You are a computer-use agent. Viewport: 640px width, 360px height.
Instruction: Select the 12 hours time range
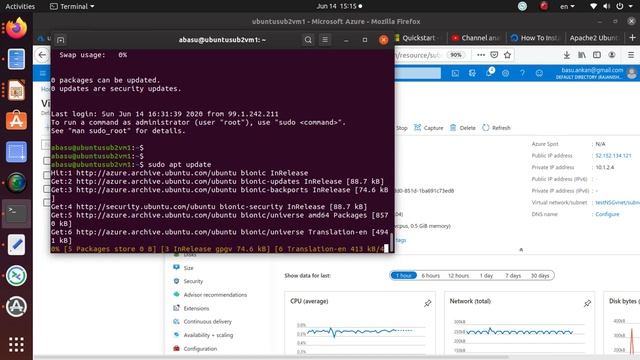tap(458, 276)
